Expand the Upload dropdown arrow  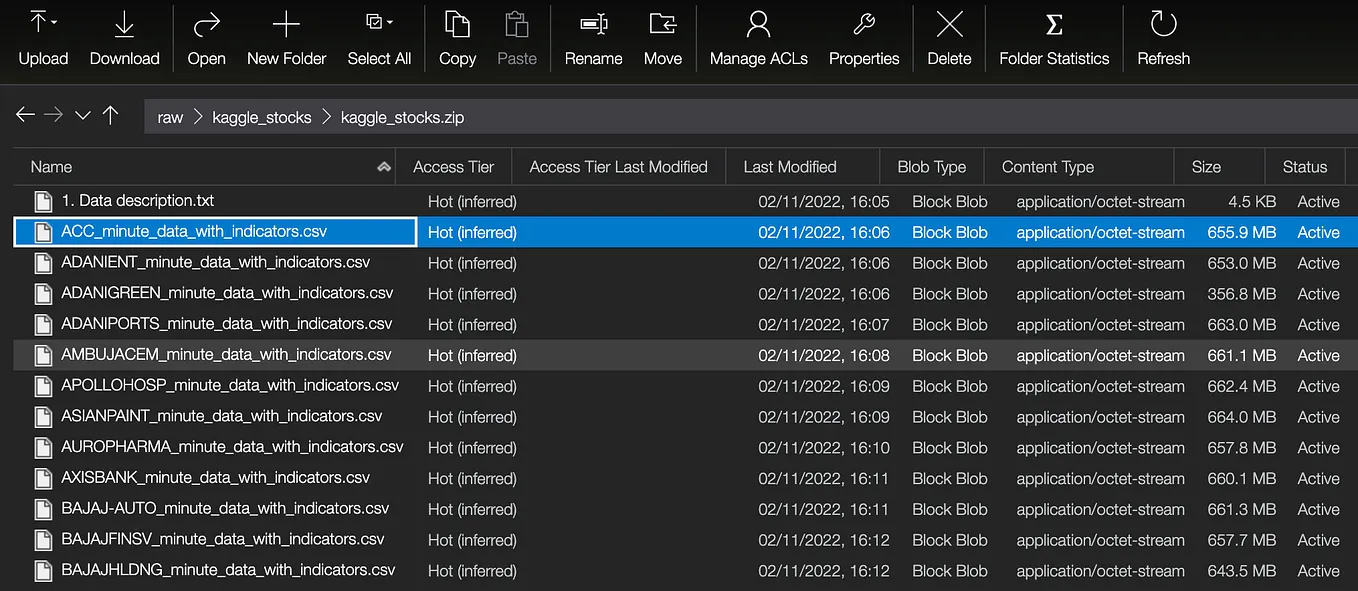(x=53, y=21)
